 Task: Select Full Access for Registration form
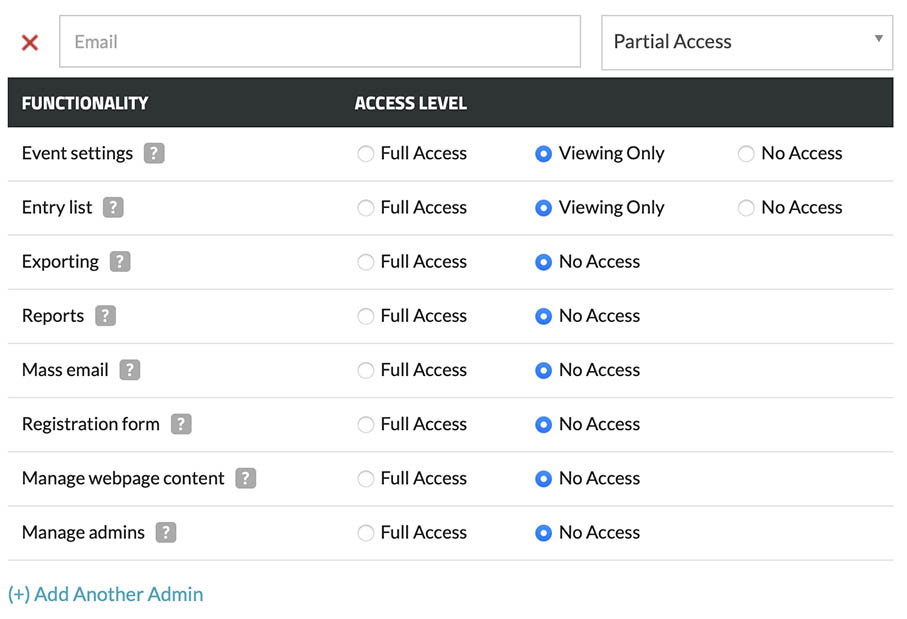tap(366, 424)
